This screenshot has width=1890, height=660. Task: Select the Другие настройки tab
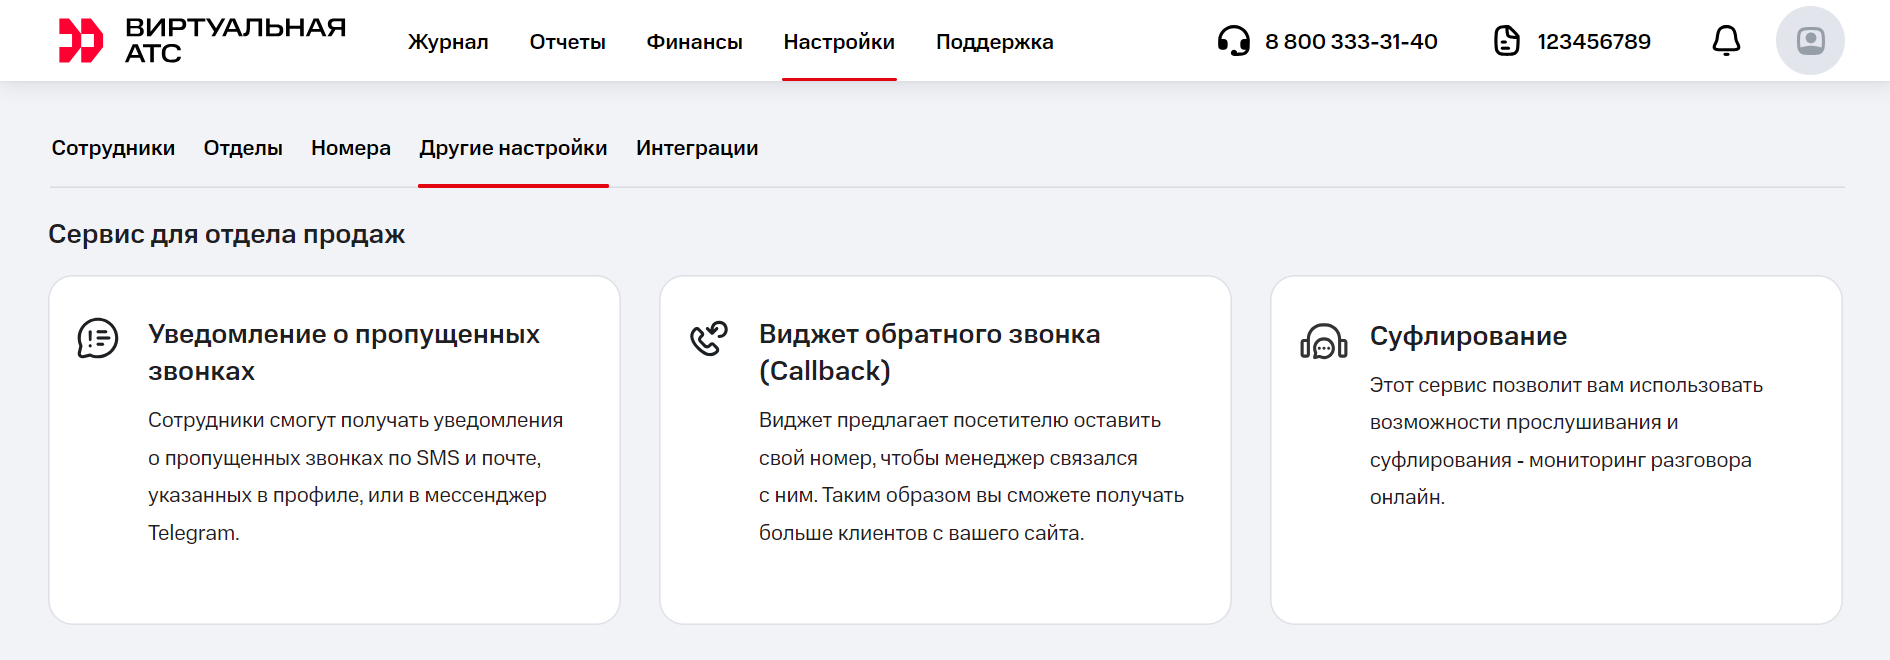[513, 148]
